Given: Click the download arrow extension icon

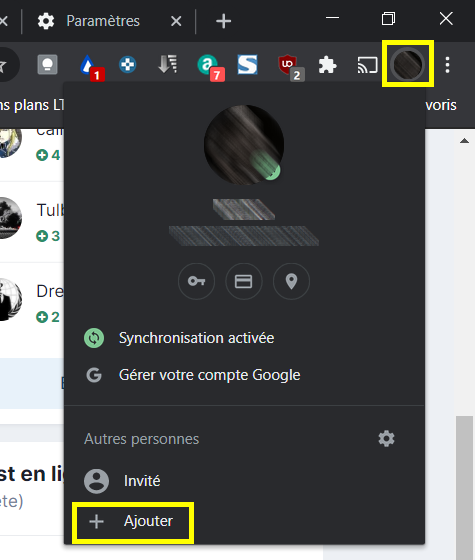Looking at the screenshot, I should (x=168, y=64).
